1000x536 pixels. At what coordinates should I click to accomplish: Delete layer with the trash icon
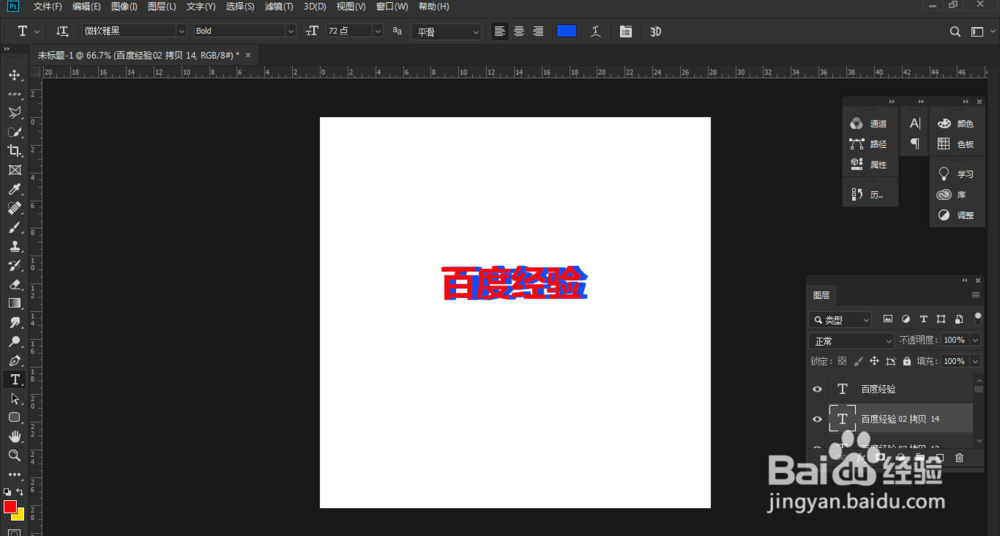pyautogui.click(x=959, y=458)
